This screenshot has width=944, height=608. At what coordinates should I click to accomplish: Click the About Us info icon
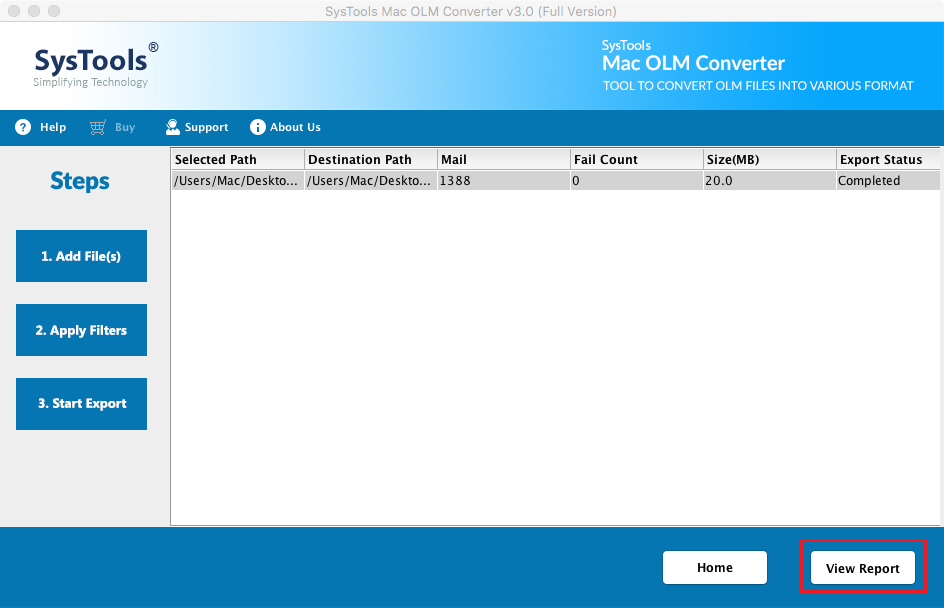click(x=258, y=127)
